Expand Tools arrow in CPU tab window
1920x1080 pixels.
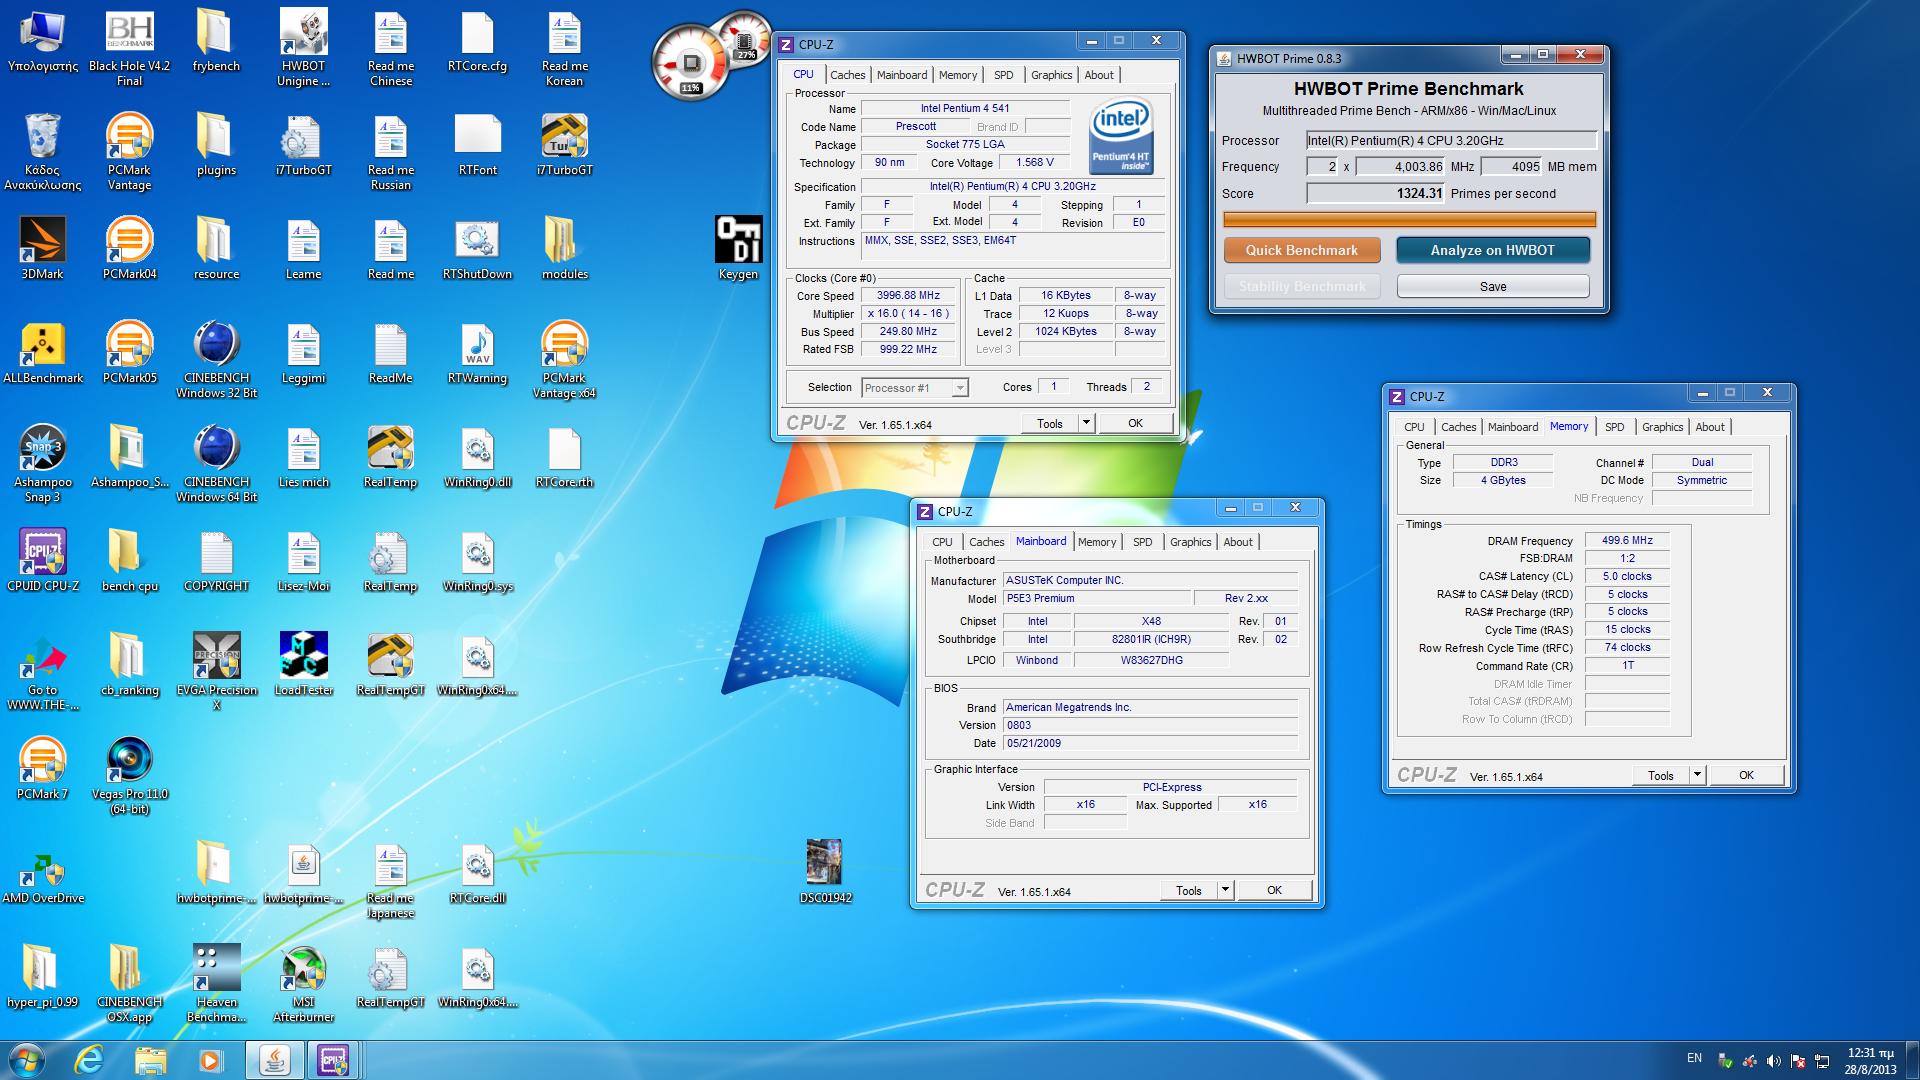click(x=1086, y=423)
